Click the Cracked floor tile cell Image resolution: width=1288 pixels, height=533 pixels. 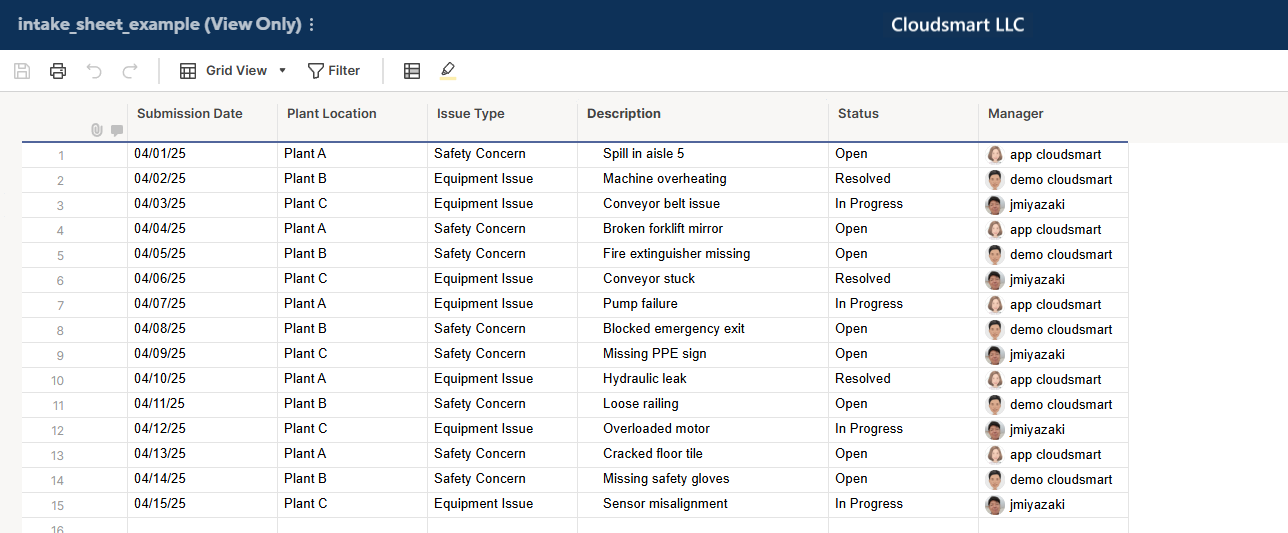click(x=703, y=454)
